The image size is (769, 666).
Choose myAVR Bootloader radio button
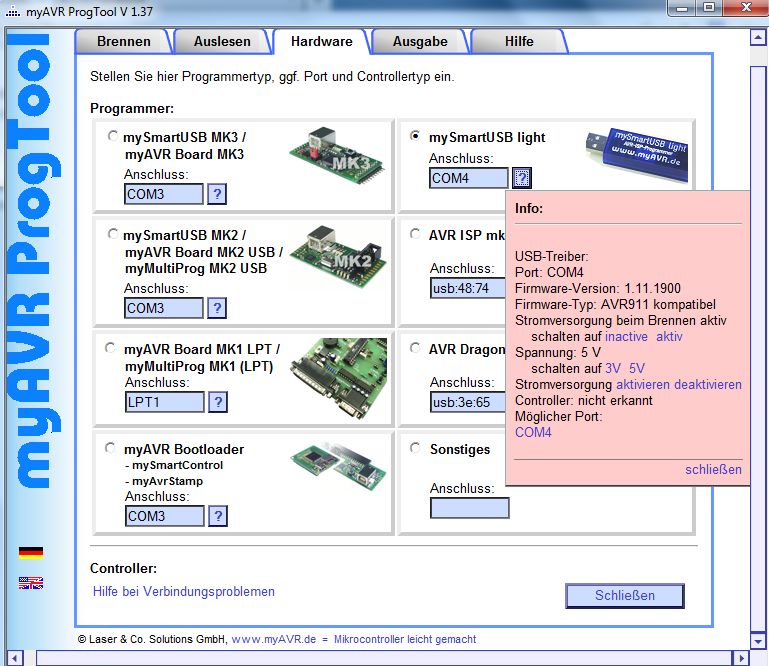click(x=110, y=448)
